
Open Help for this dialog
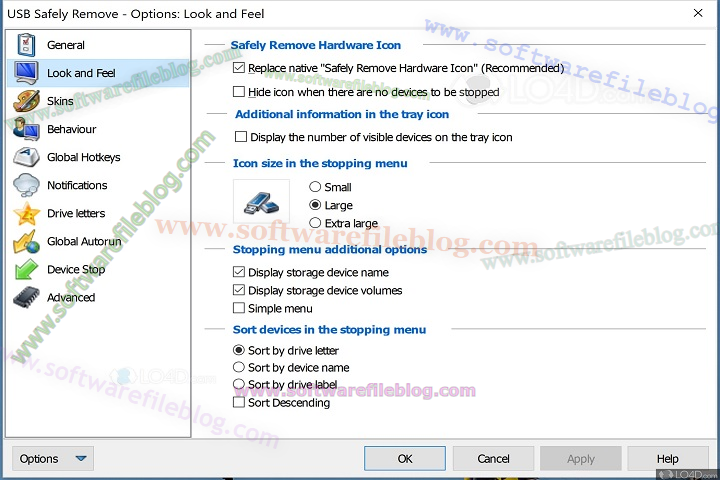668,458
